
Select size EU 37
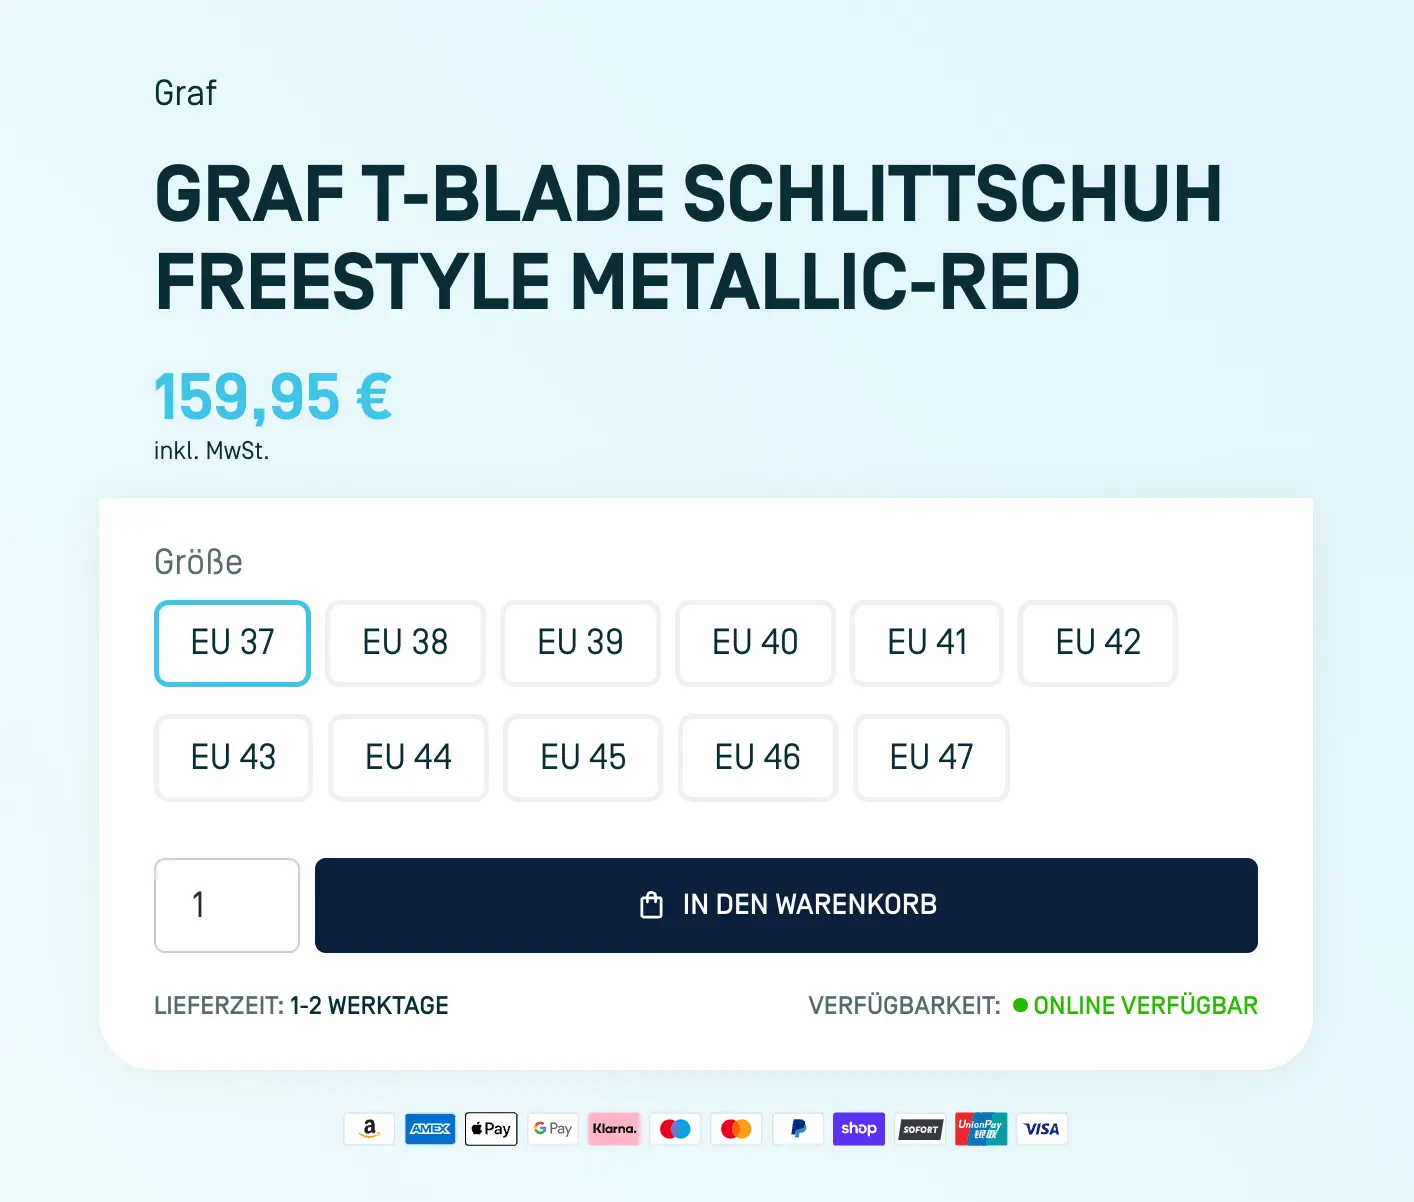[x=232, y=643]
